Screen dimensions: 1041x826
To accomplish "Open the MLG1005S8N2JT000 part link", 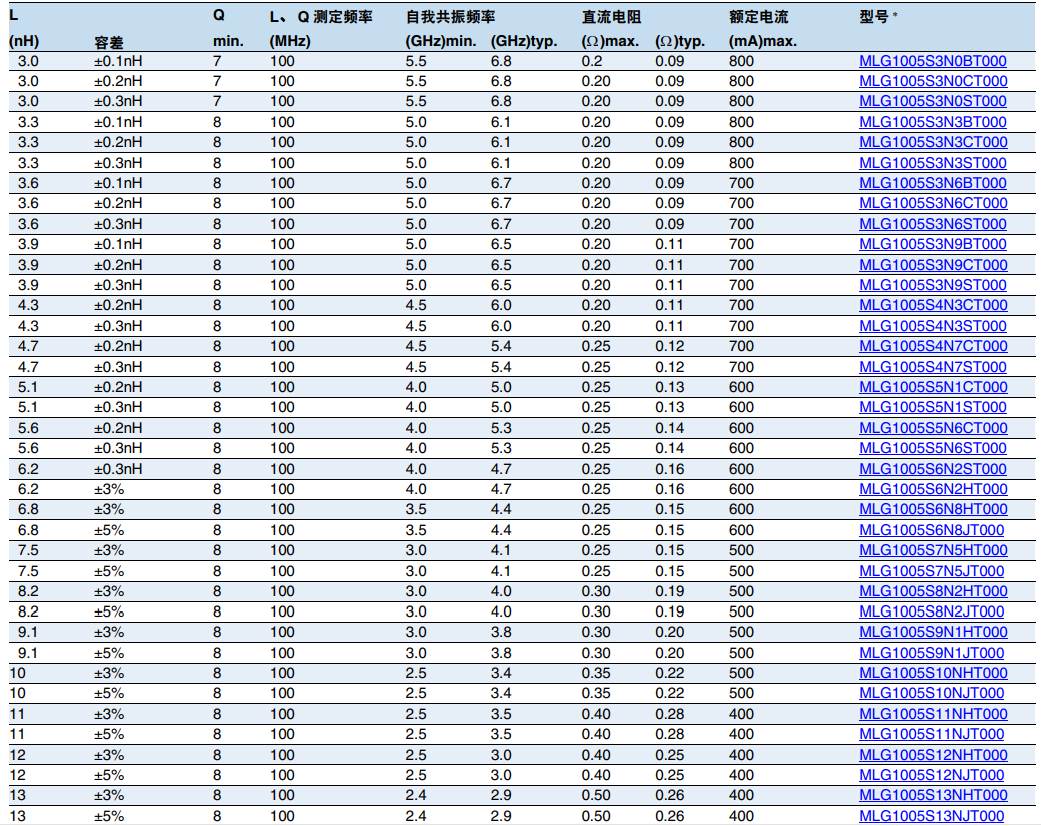I will pos(931,612).
